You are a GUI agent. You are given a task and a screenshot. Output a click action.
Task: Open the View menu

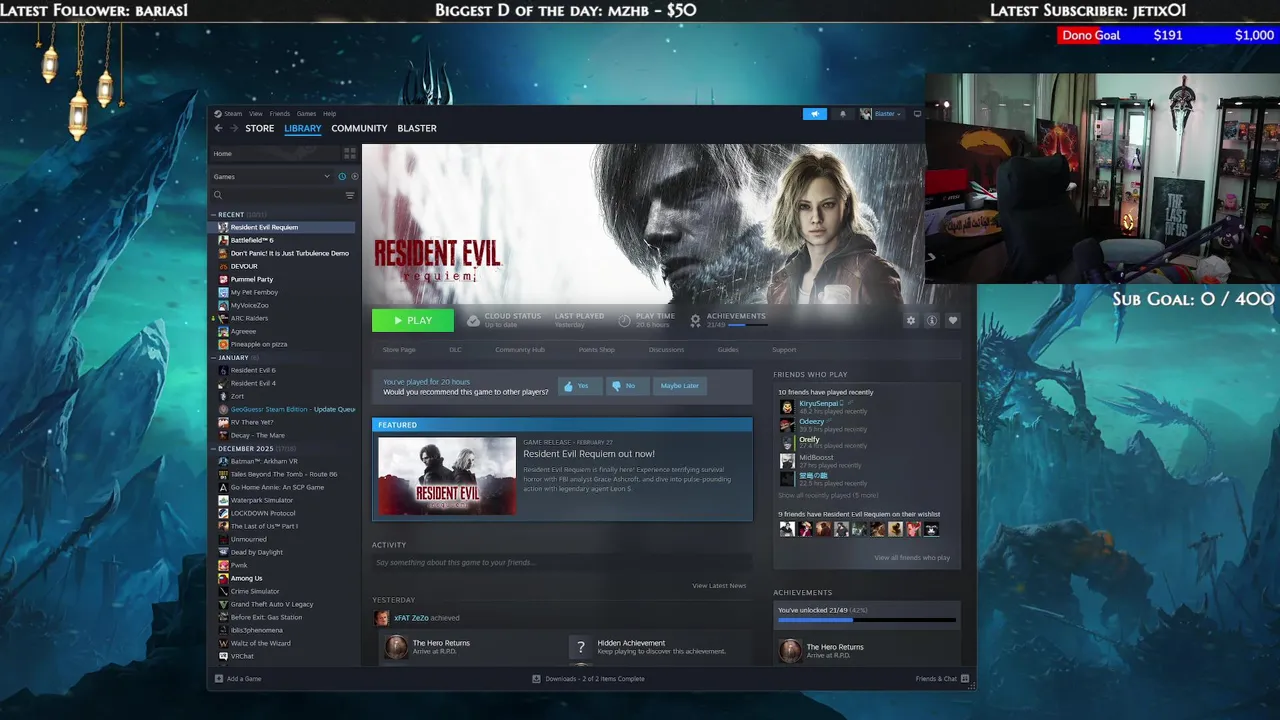(256, 114)
